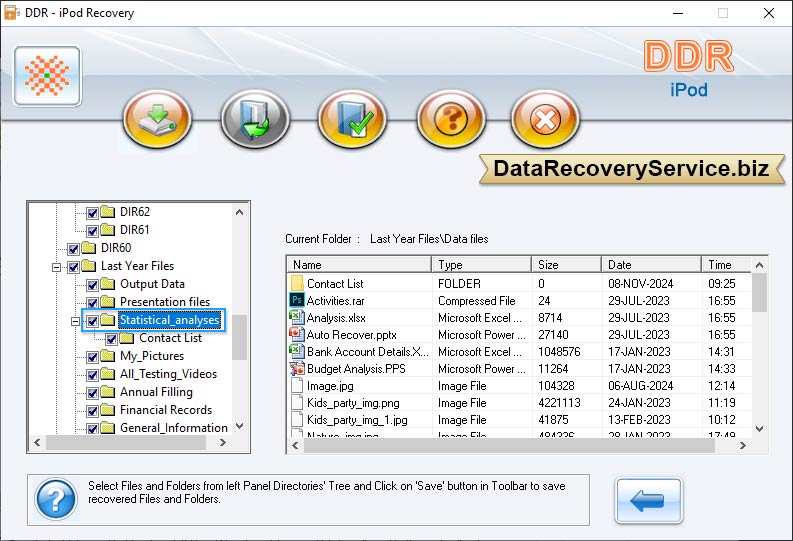Click the icon beside Budget Analysis.PPS

point(296,369)
